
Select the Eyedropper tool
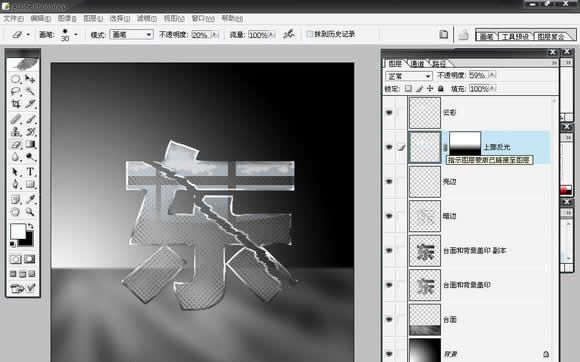coord(30,200)
